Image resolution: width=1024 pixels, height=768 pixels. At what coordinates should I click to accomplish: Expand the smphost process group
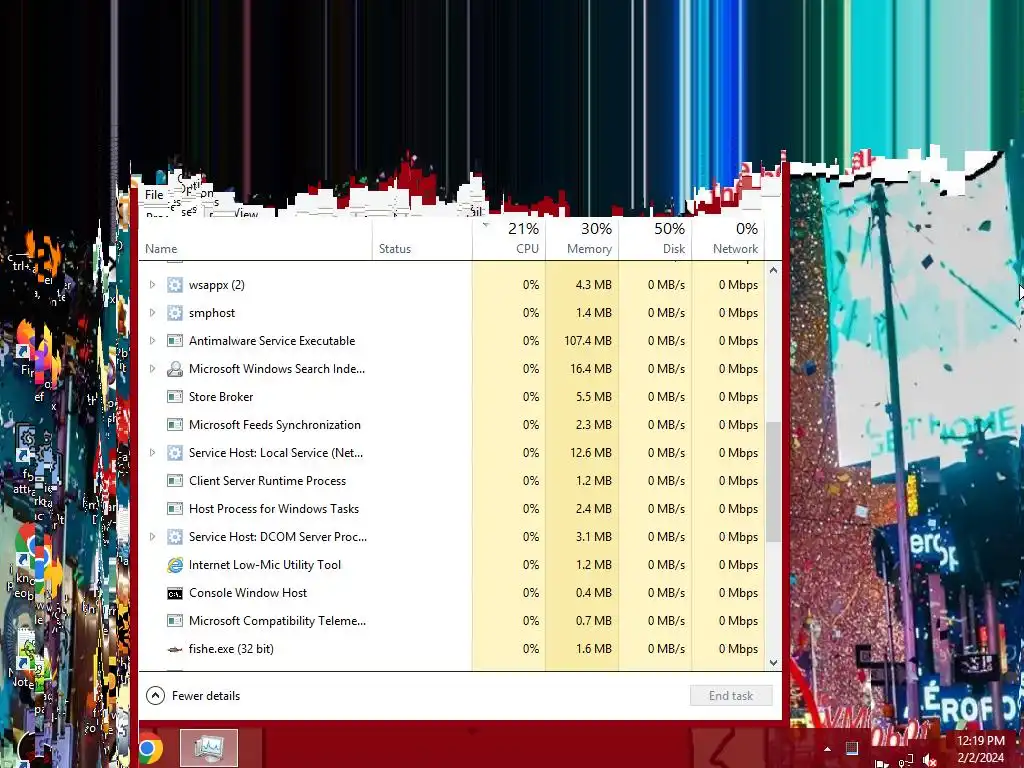152,313
